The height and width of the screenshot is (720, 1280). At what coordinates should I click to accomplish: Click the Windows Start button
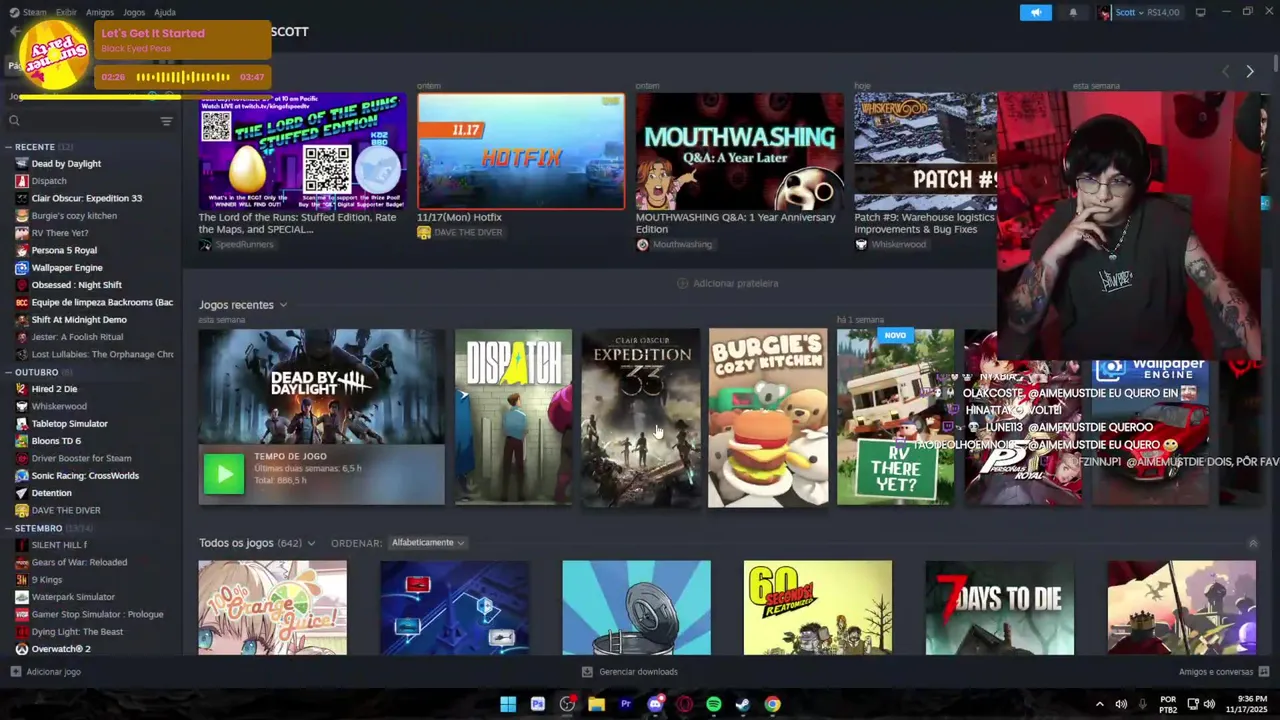click(x=508, y=704)
